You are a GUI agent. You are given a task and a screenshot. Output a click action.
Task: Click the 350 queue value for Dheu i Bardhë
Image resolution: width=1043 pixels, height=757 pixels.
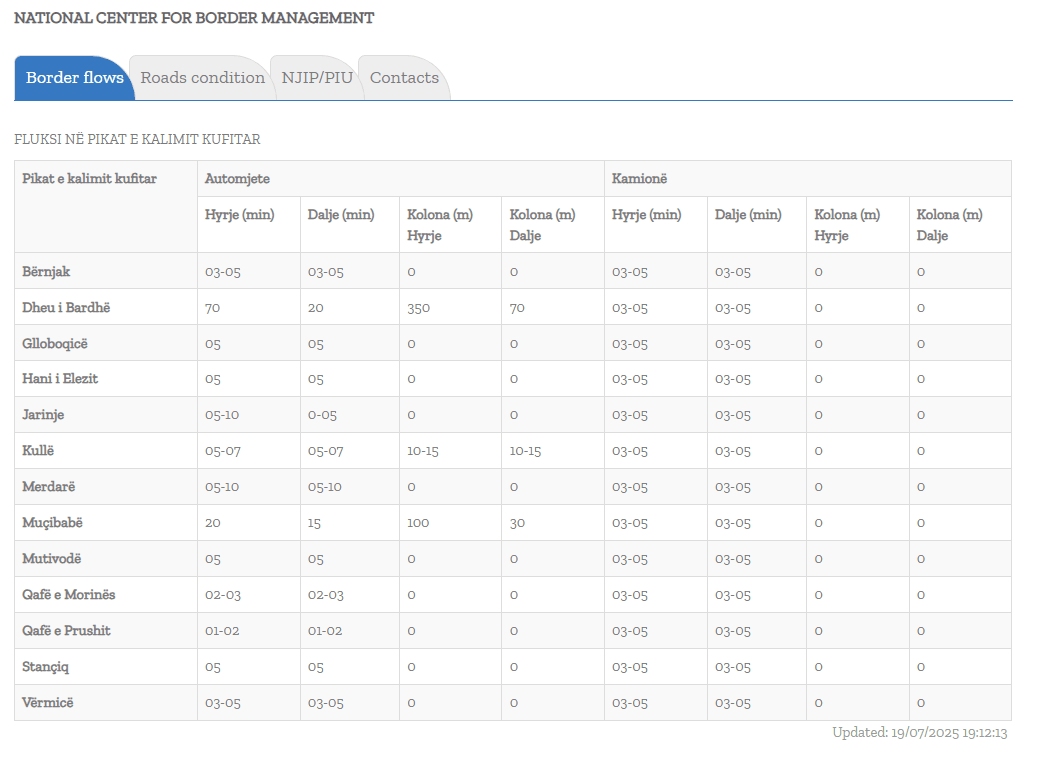tap(418, 308)
